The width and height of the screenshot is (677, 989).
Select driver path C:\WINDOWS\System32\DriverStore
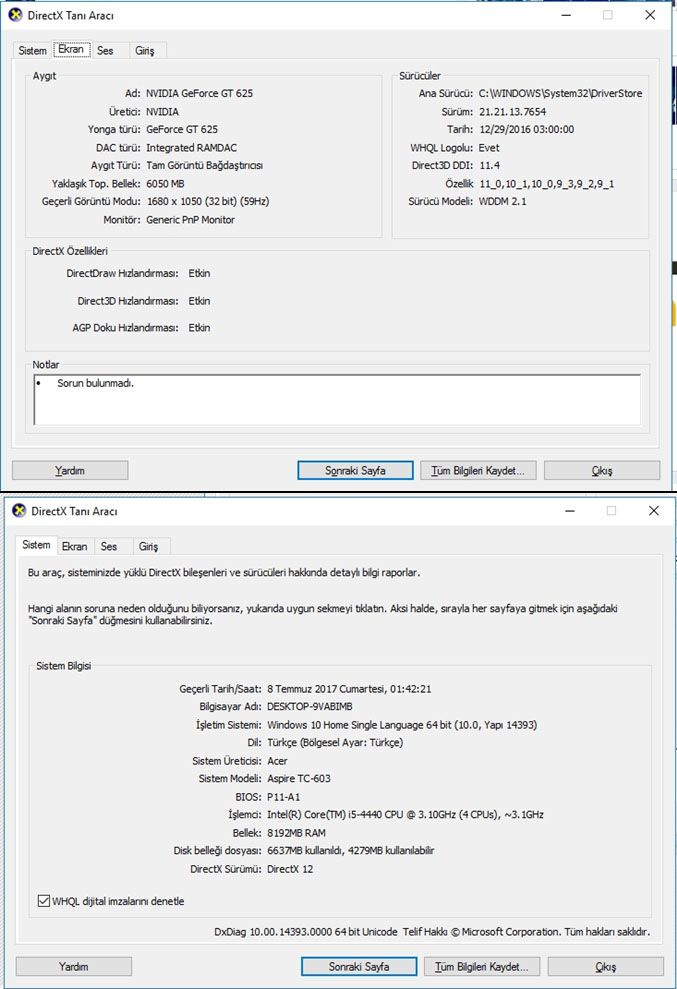[x=560, y=93]
